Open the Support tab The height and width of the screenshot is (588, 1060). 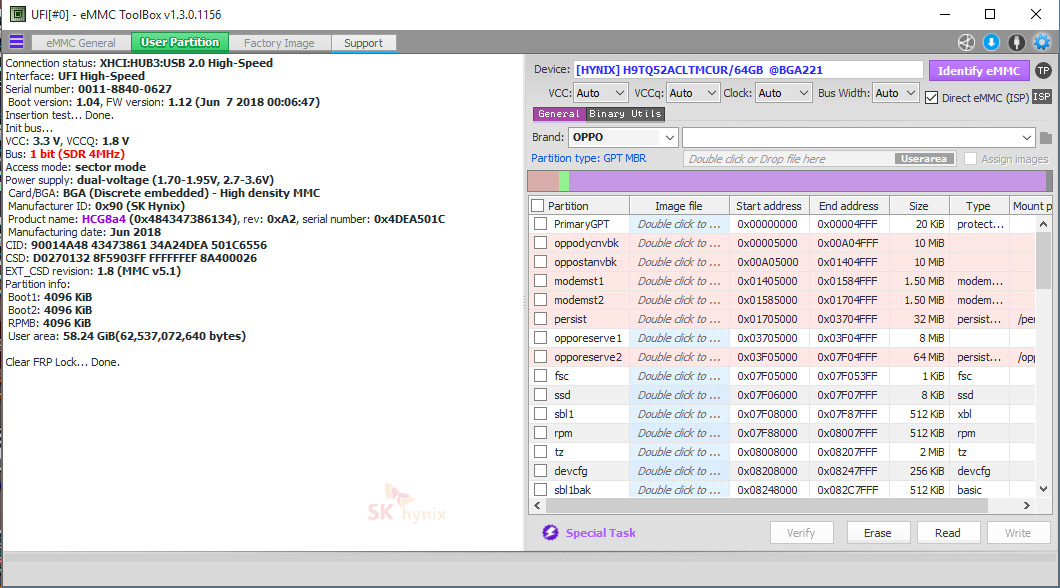363,43
